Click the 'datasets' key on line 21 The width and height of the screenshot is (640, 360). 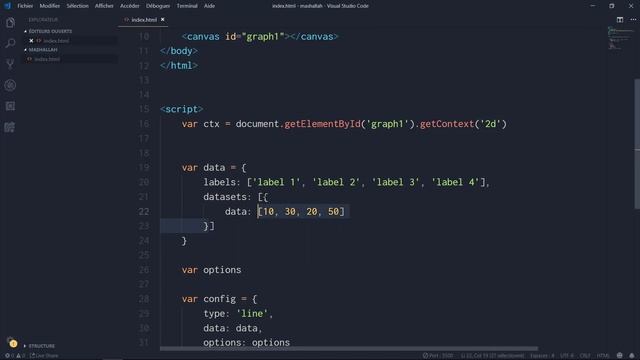click(x=225, y=197)
